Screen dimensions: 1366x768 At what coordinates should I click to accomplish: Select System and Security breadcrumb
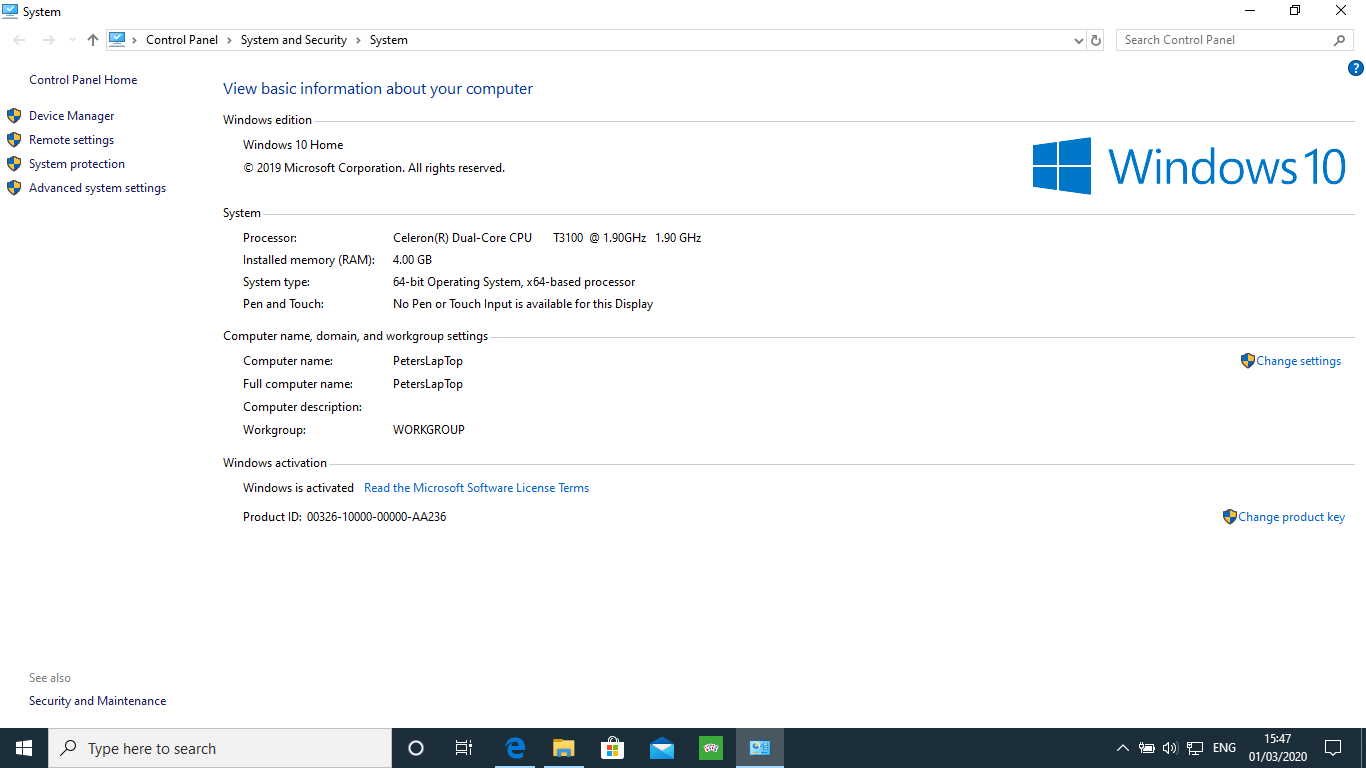(294, 40)
